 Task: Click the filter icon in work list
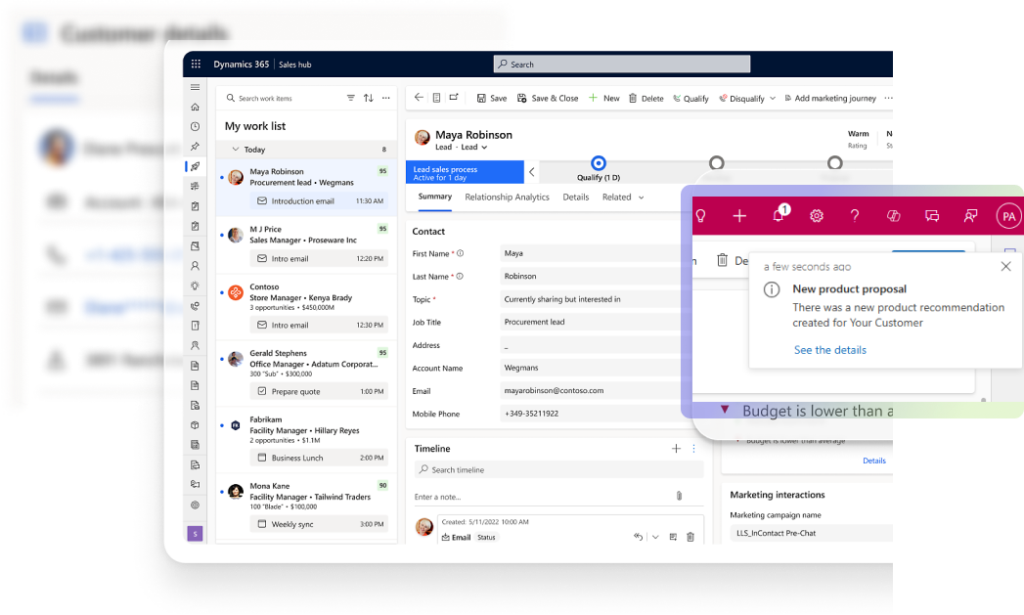click(351, 98)
